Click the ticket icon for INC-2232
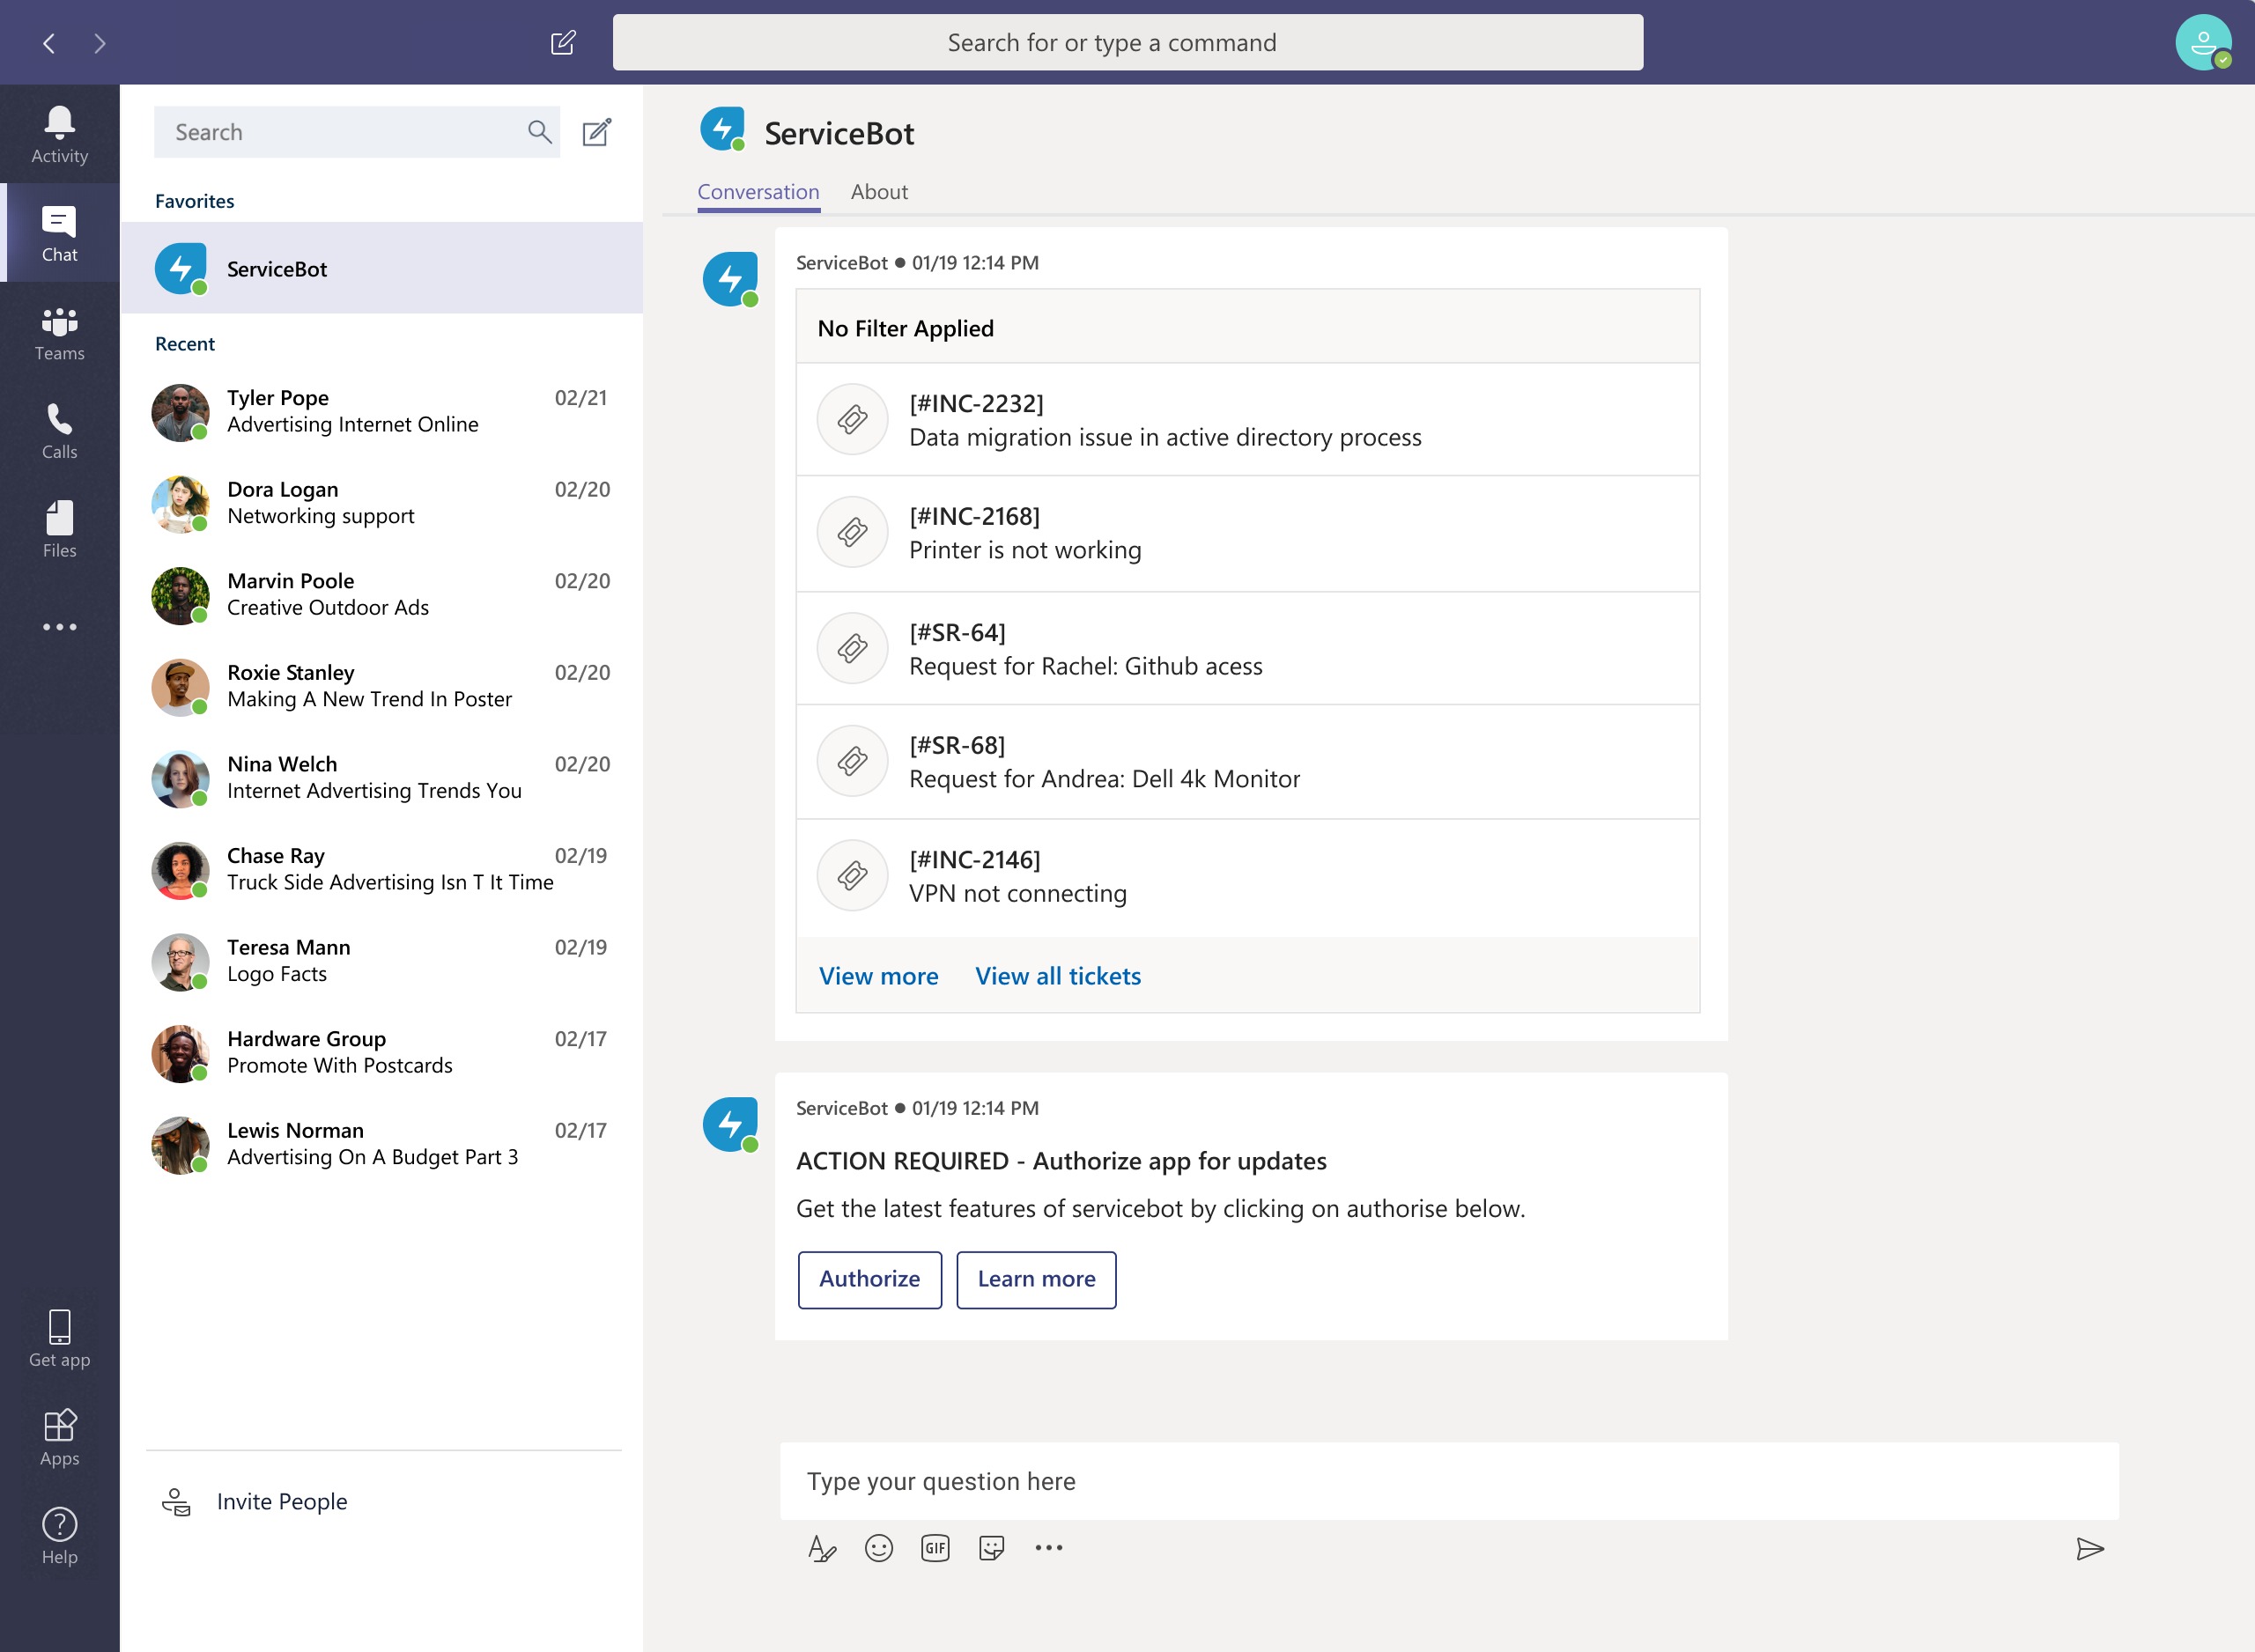 pyautogui.click(x=852, y=419)
